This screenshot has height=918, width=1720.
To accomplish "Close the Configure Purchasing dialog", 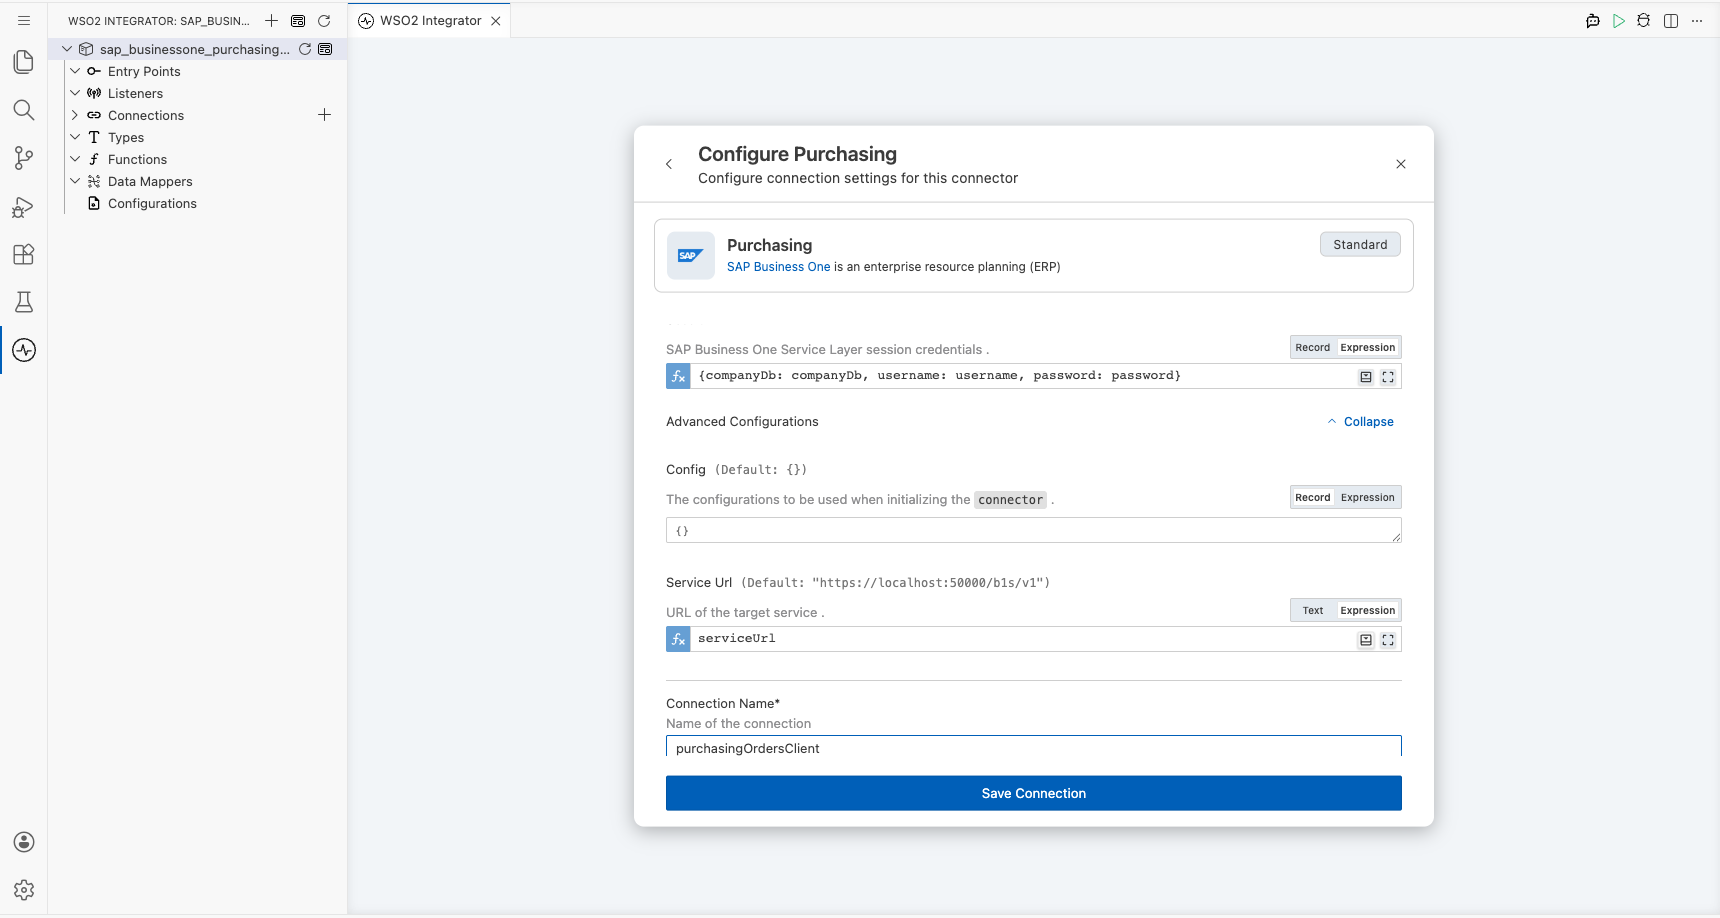I will [1401, 164].
